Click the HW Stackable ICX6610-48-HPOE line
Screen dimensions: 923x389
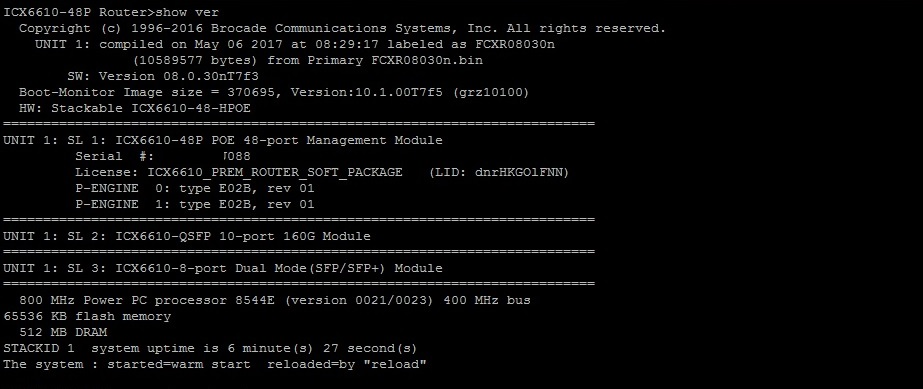pos(135,108)
